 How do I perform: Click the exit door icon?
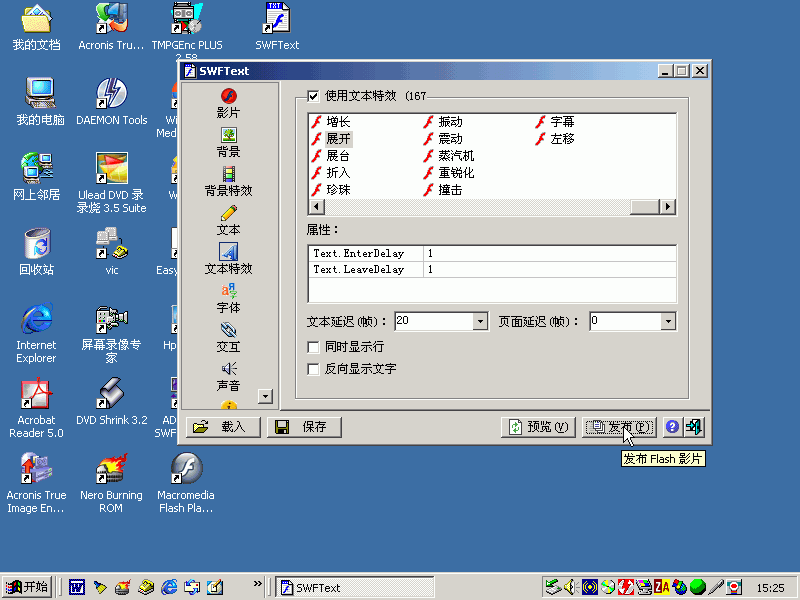(x=693, y=427)
